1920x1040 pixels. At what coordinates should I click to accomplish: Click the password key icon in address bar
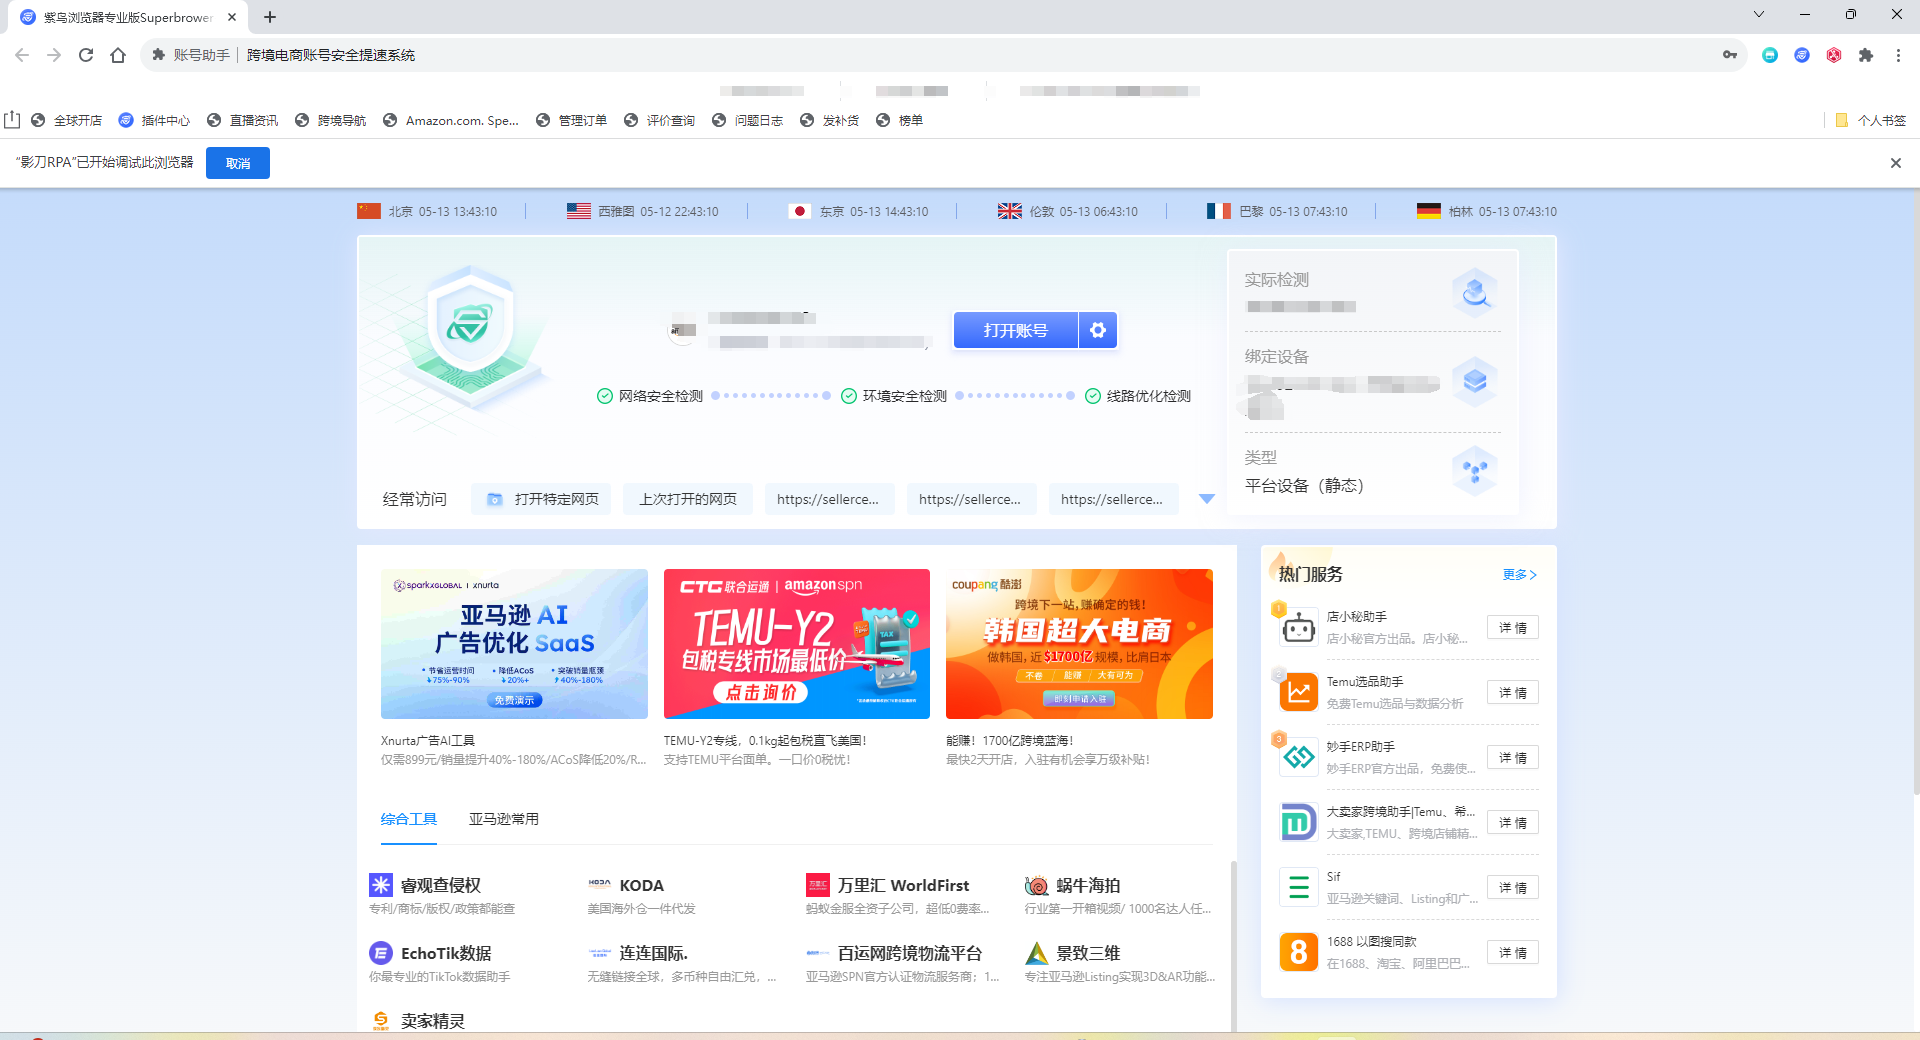1729,55
